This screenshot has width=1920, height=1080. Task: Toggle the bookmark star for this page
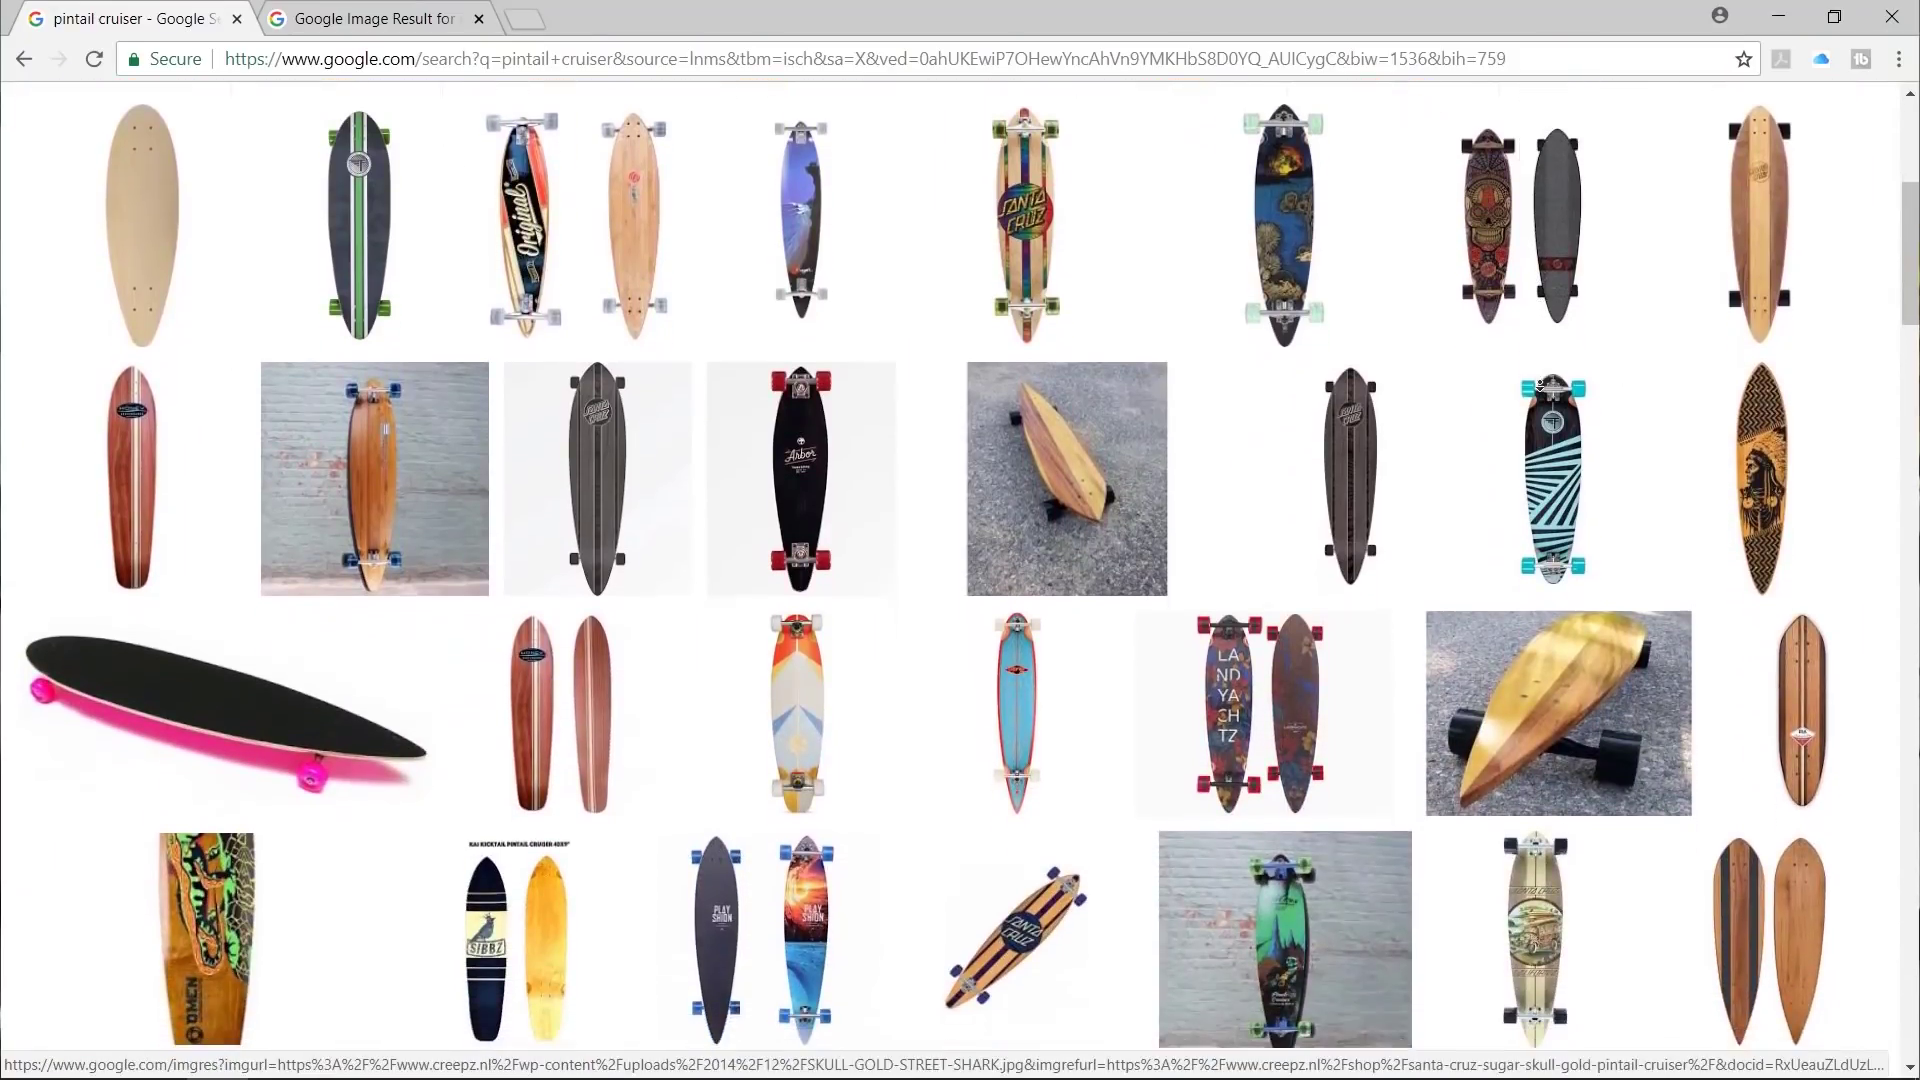coord(1744,59)
